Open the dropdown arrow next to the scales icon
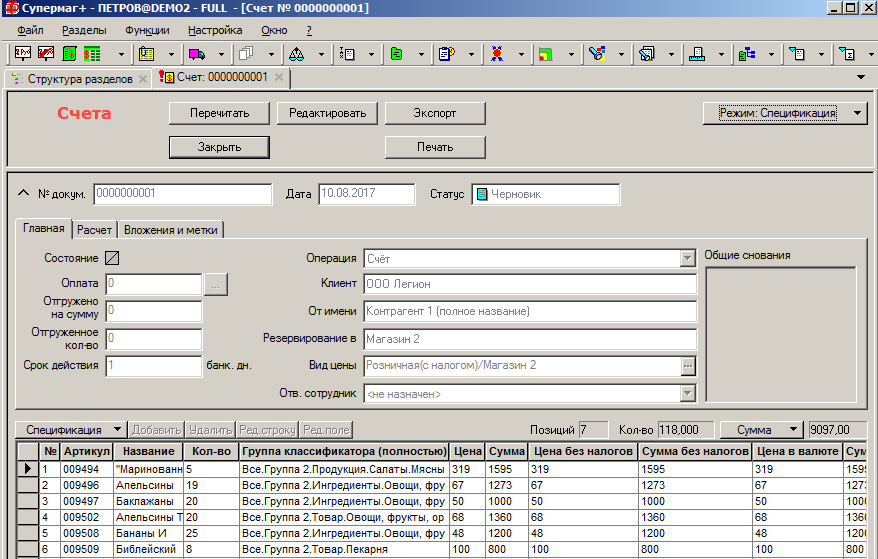 [x=321, y=54]
